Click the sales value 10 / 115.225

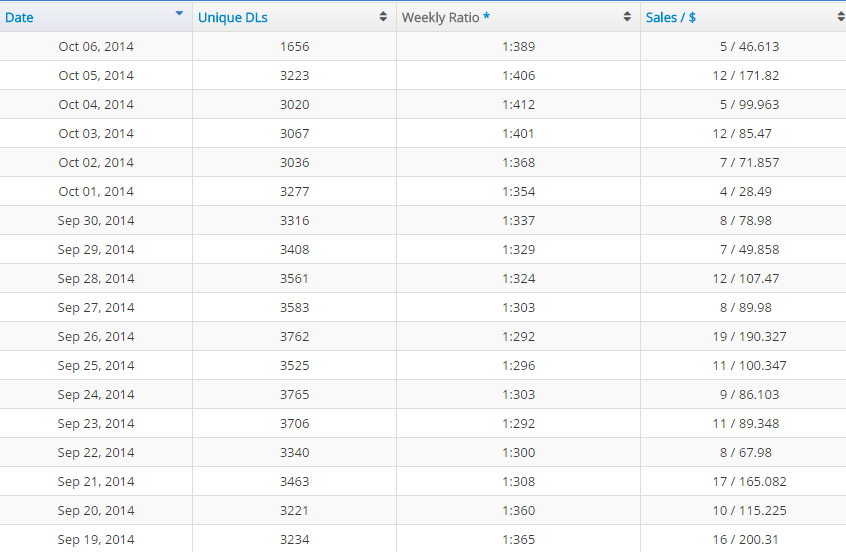click(749, 510)
